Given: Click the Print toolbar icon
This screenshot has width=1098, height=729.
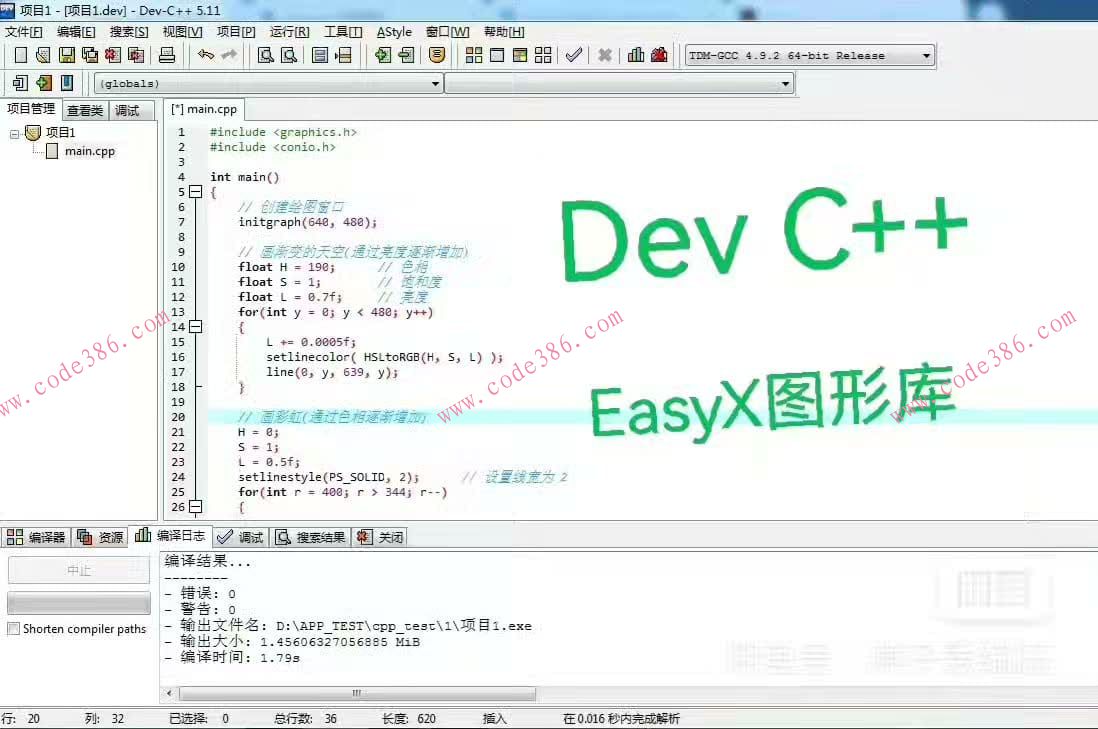Looking at the screenshot, I should pyautogui.click(x=167, y=55).
